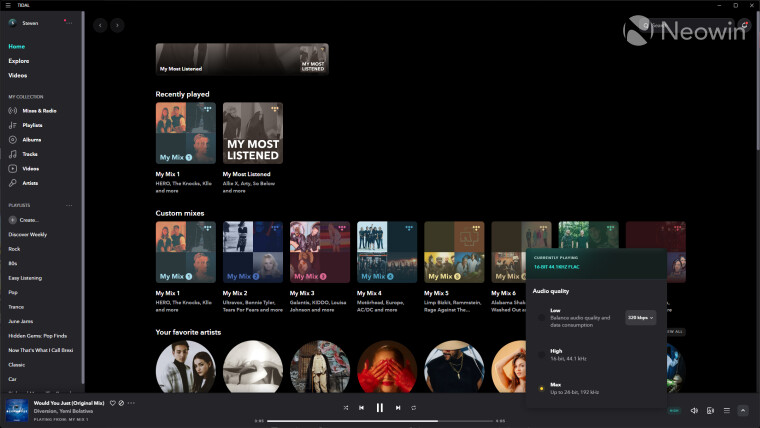This screenshot has width=760, height=428.
Task: Like the current track with heart icon
Action: 112,403
